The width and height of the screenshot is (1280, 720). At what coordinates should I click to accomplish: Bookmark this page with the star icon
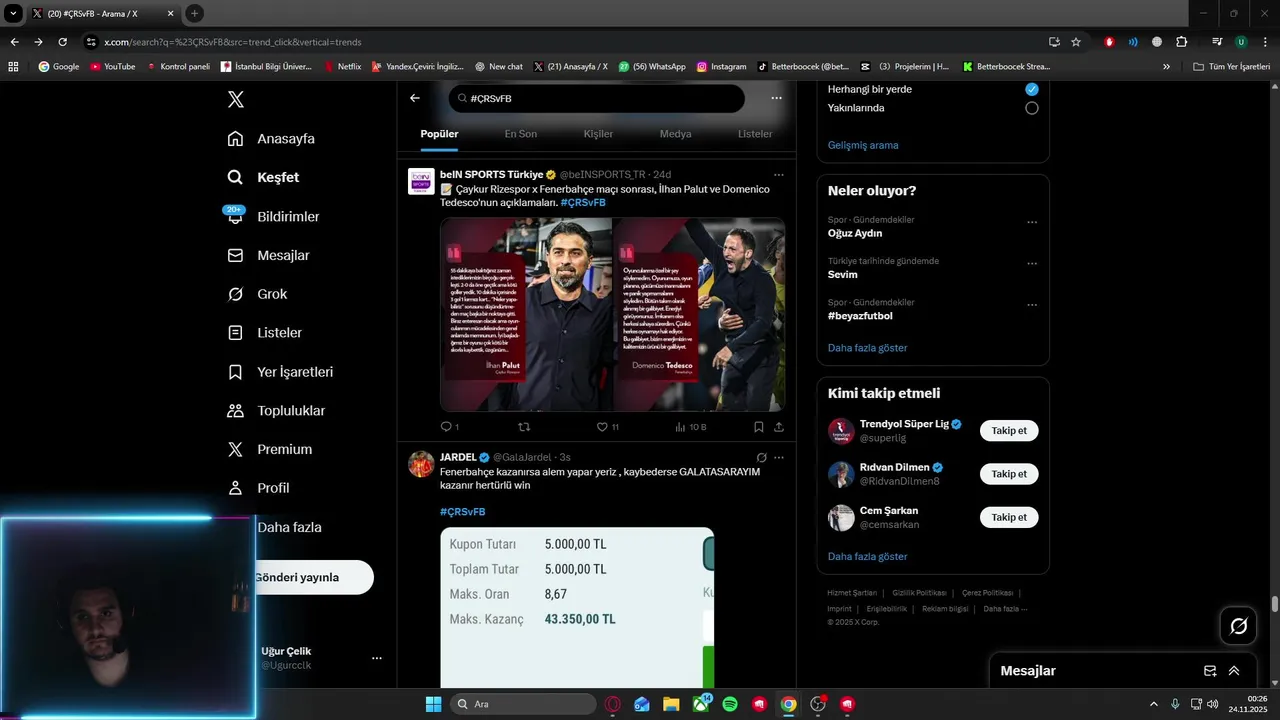coord(1076,42)
